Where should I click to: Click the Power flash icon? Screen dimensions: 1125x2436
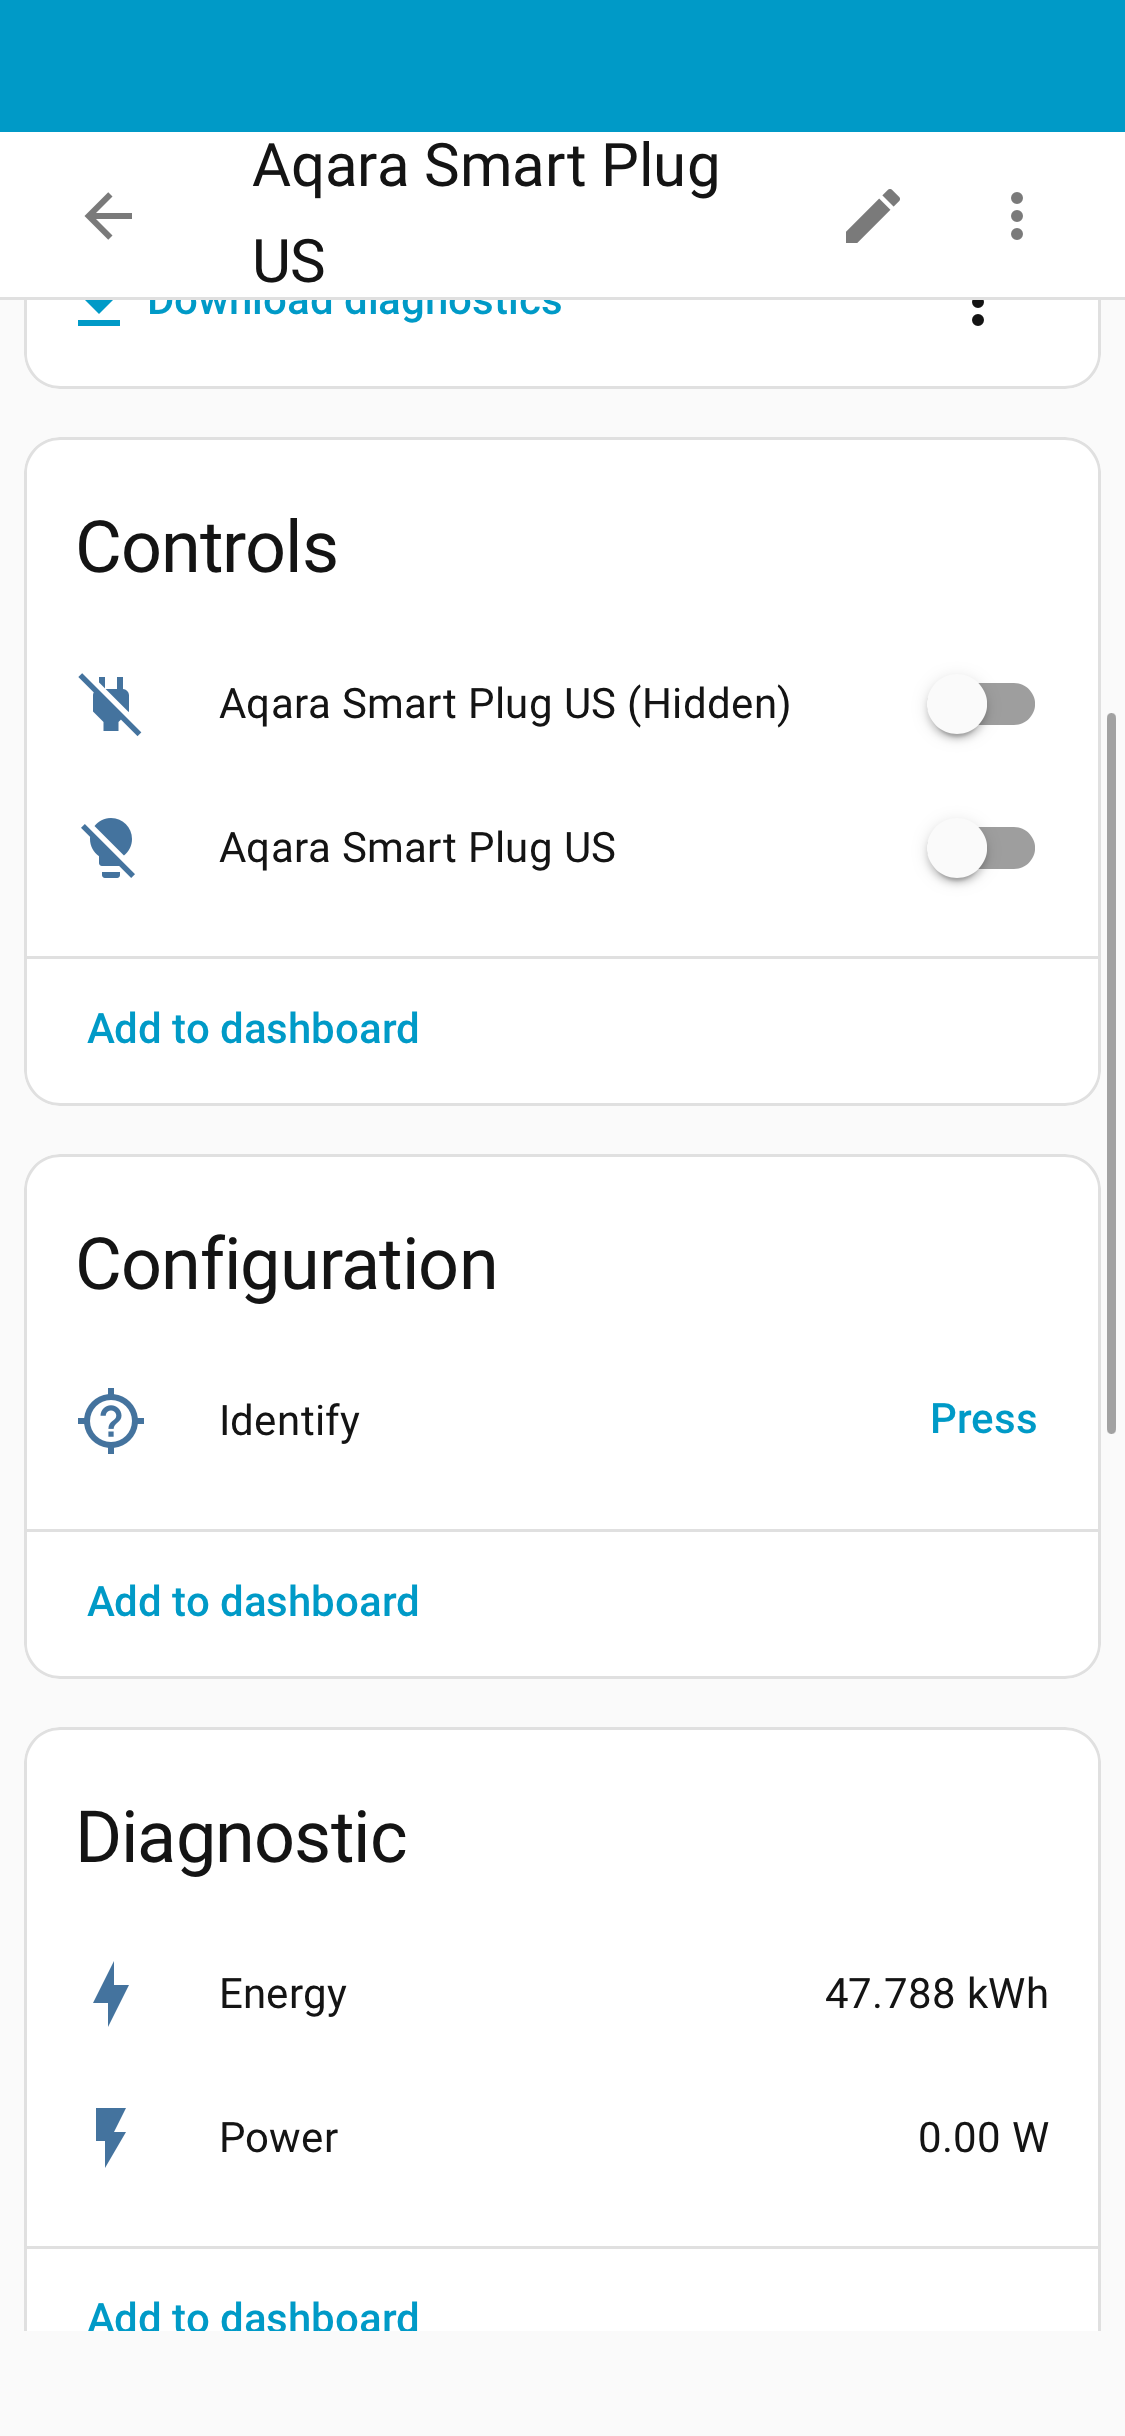[x=111, y=2137]
